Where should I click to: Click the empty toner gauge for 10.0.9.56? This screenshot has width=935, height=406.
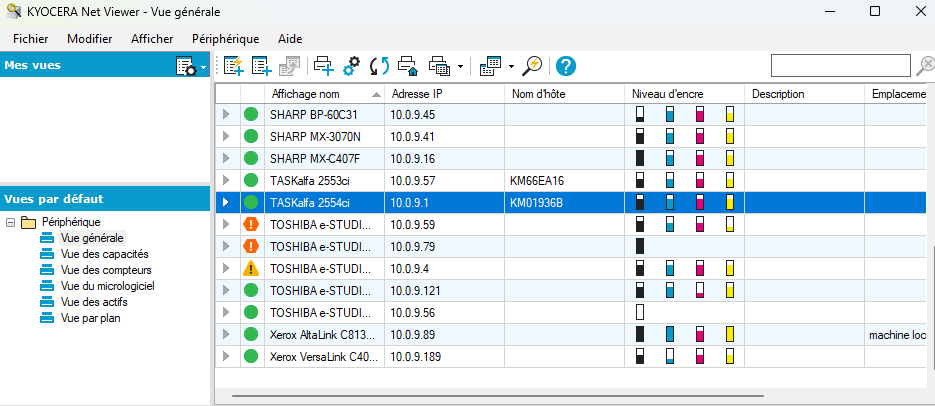[x=640, y=312]
